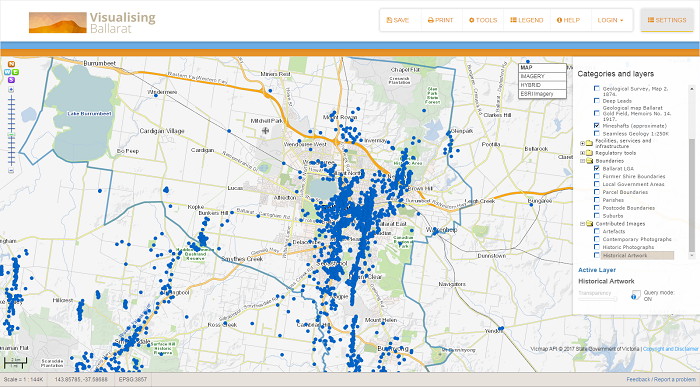Enable the Deep Leads layer checkbox
The height and width of the screenshot is (387, 700).
click(597, 101)
